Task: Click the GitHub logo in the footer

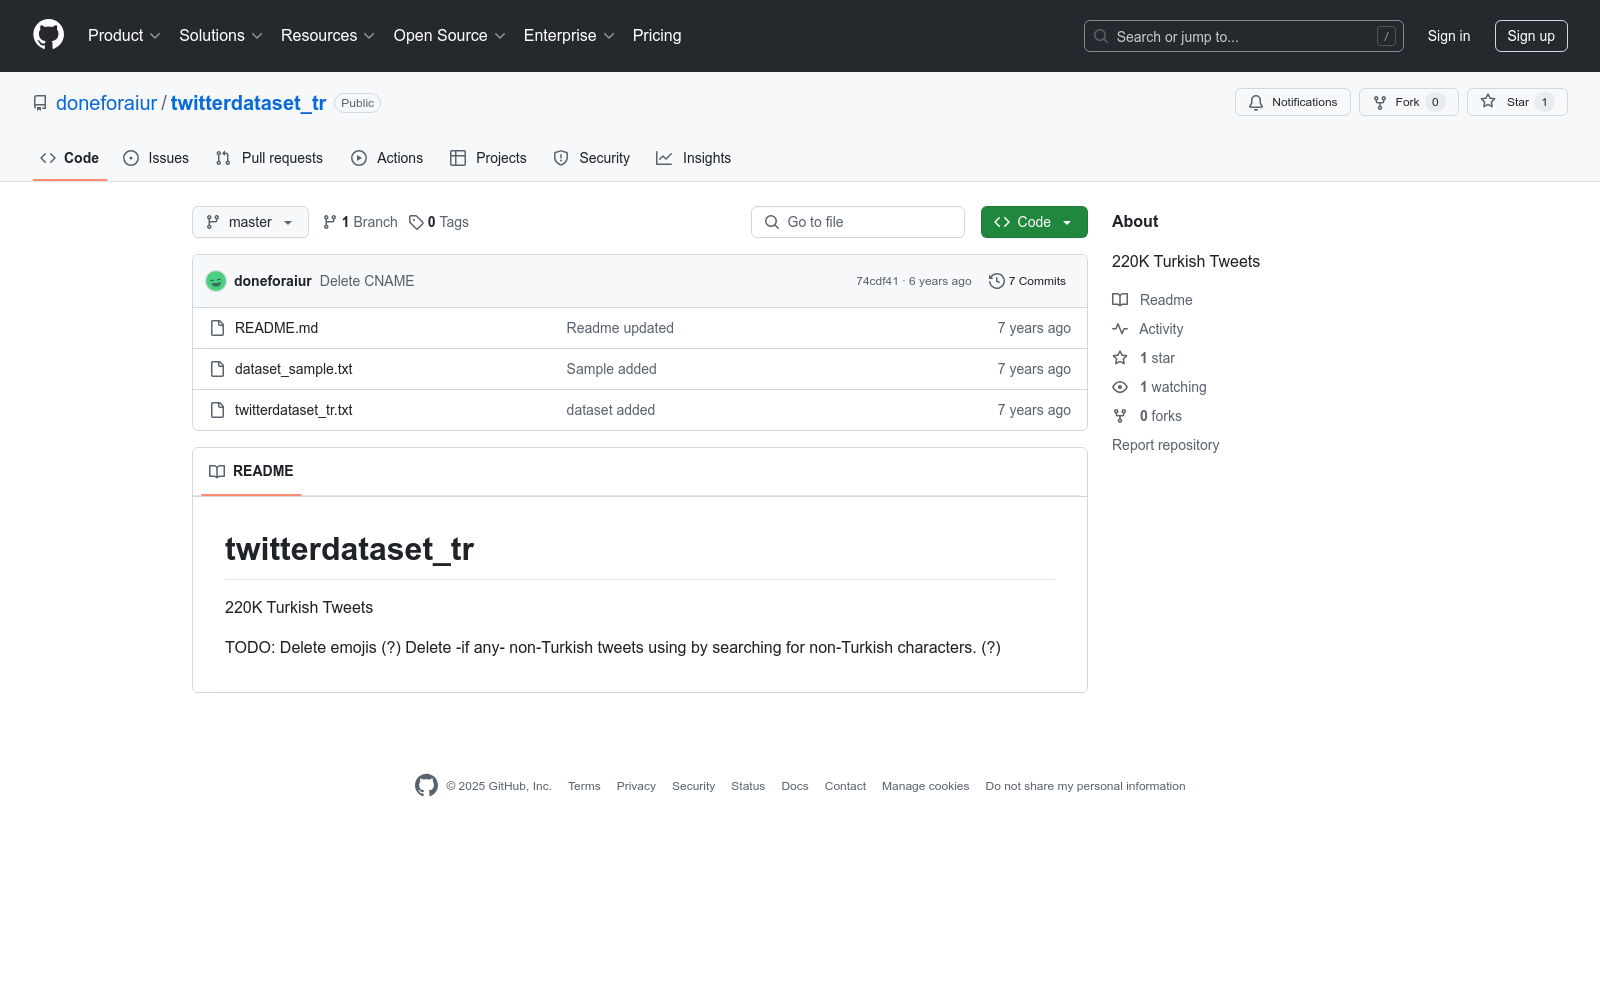Action: click(426, 786)
